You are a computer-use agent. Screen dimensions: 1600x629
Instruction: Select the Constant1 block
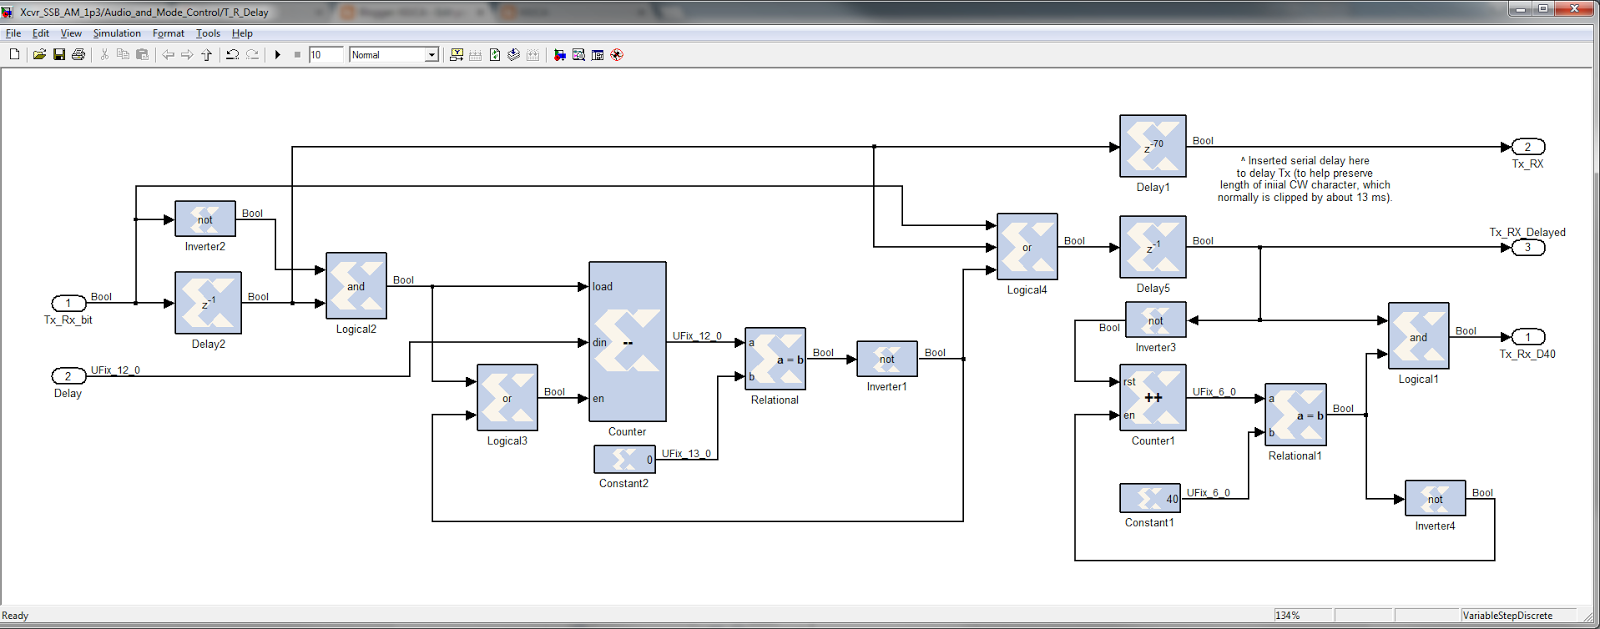(x=1150, y=498)
